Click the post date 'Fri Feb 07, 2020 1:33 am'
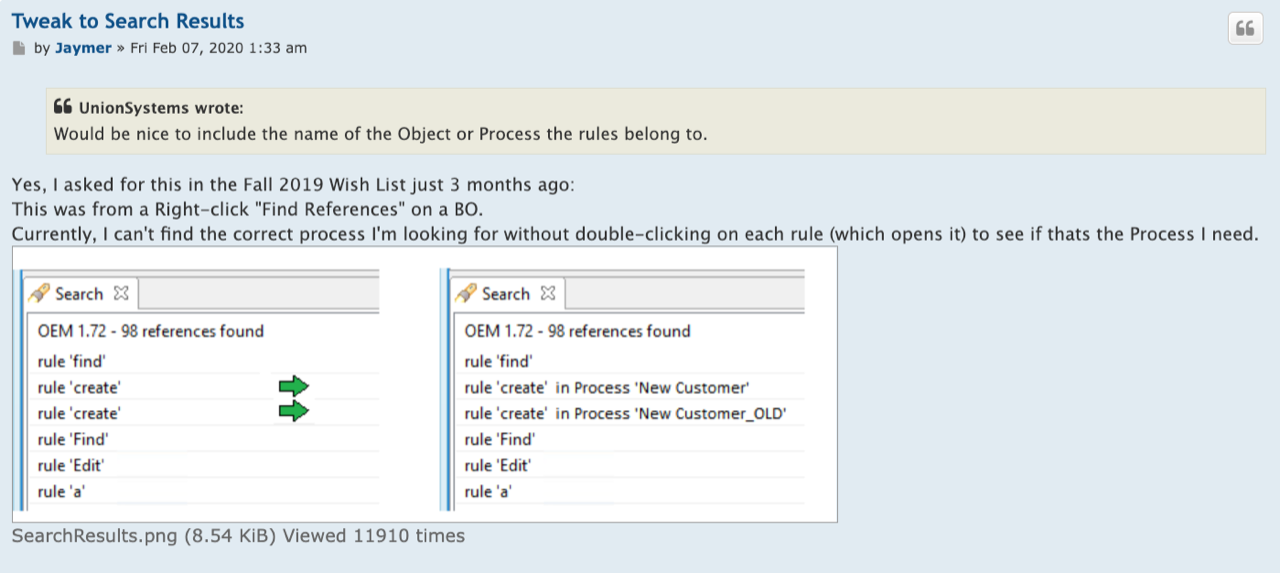This screenshot has height=573, width=1280. tap(218, 48)
